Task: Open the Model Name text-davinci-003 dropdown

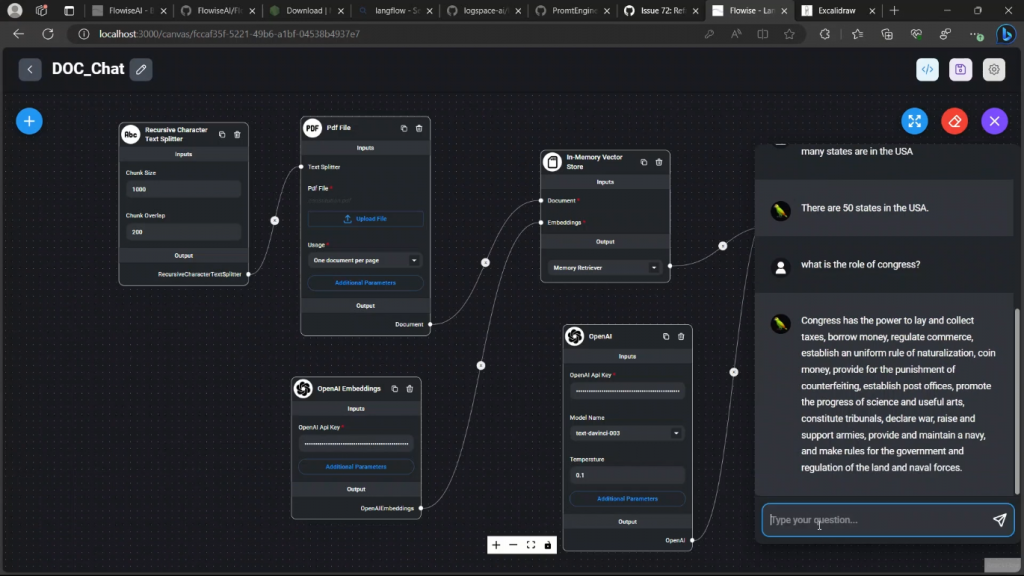Action: pyautogui.click(x=627, y=433)
